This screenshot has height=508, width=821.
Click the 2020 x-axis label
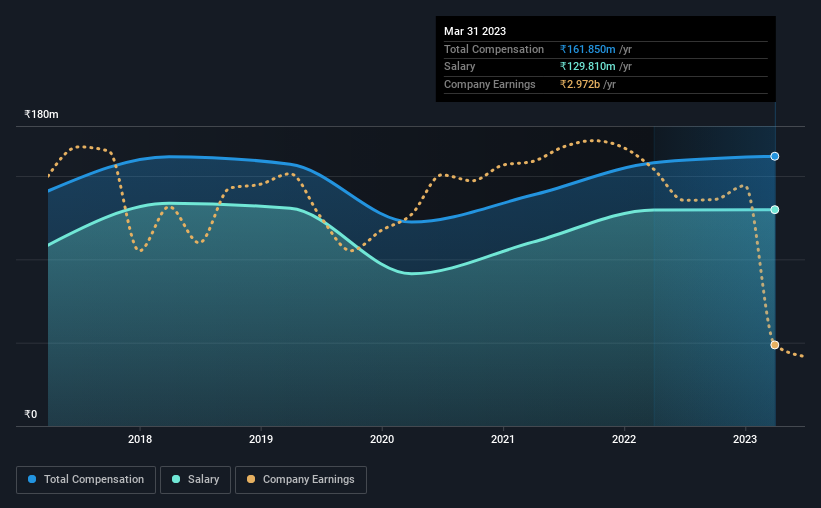coord(382,439)
